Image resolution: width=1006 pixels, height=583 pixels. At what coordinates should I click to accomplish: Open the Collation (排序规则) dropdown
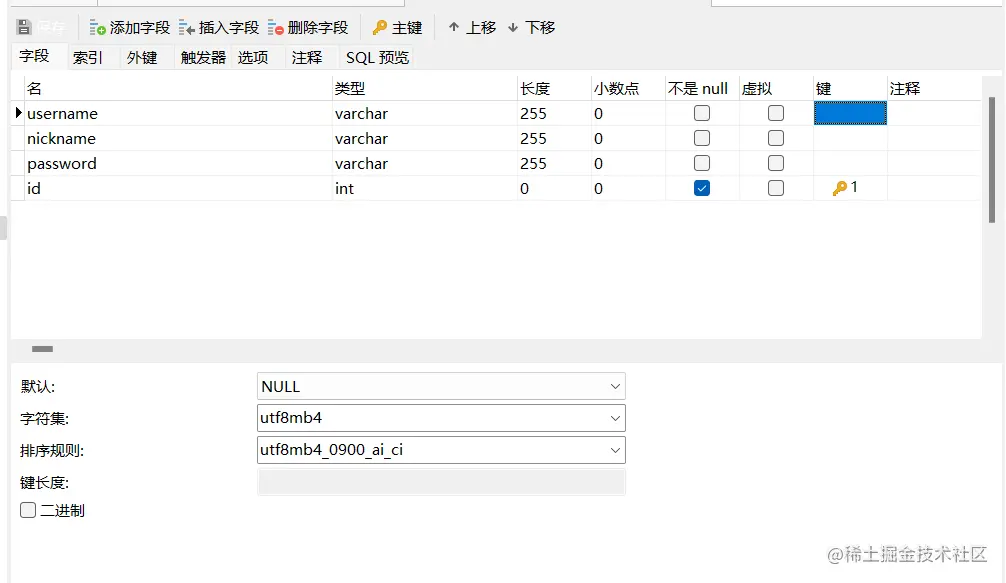point(441,450)
